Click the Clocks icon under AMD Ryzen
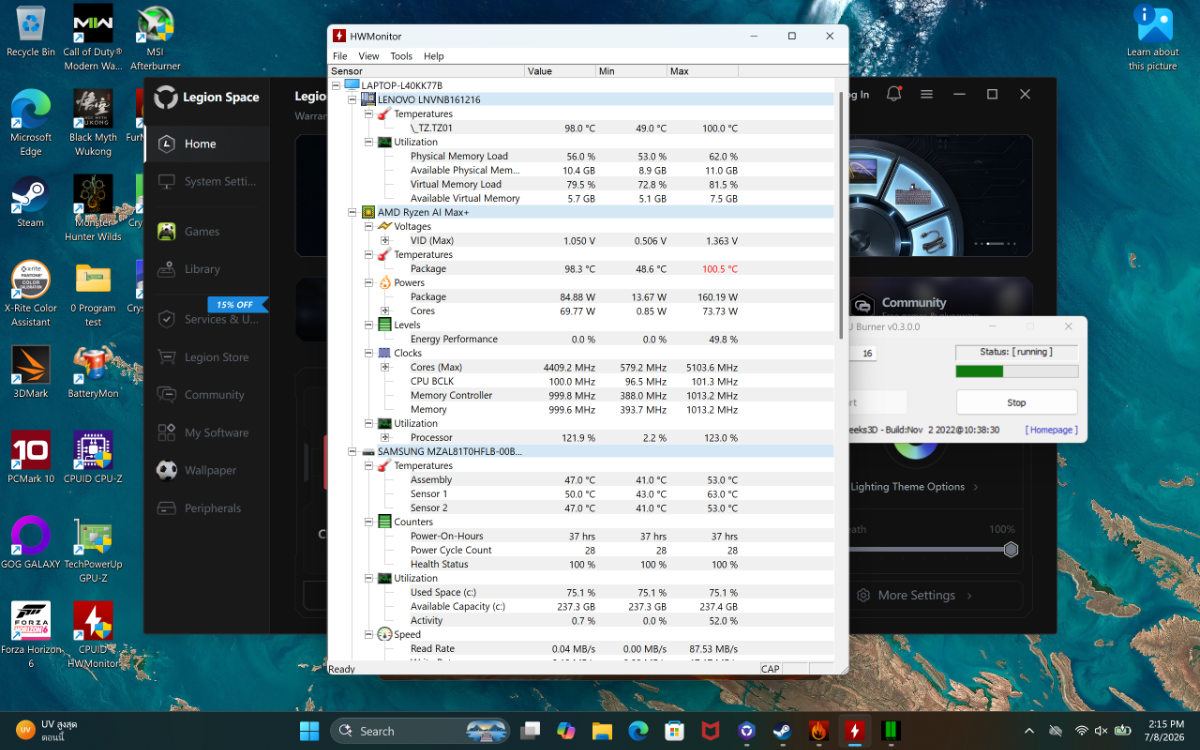The image size is (1200, 750). pyautogui.click(x=385, y=353)
